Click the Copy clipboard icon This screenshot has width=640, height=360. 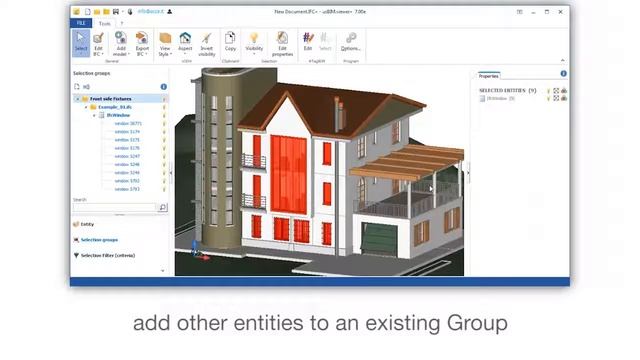(230, 38)
